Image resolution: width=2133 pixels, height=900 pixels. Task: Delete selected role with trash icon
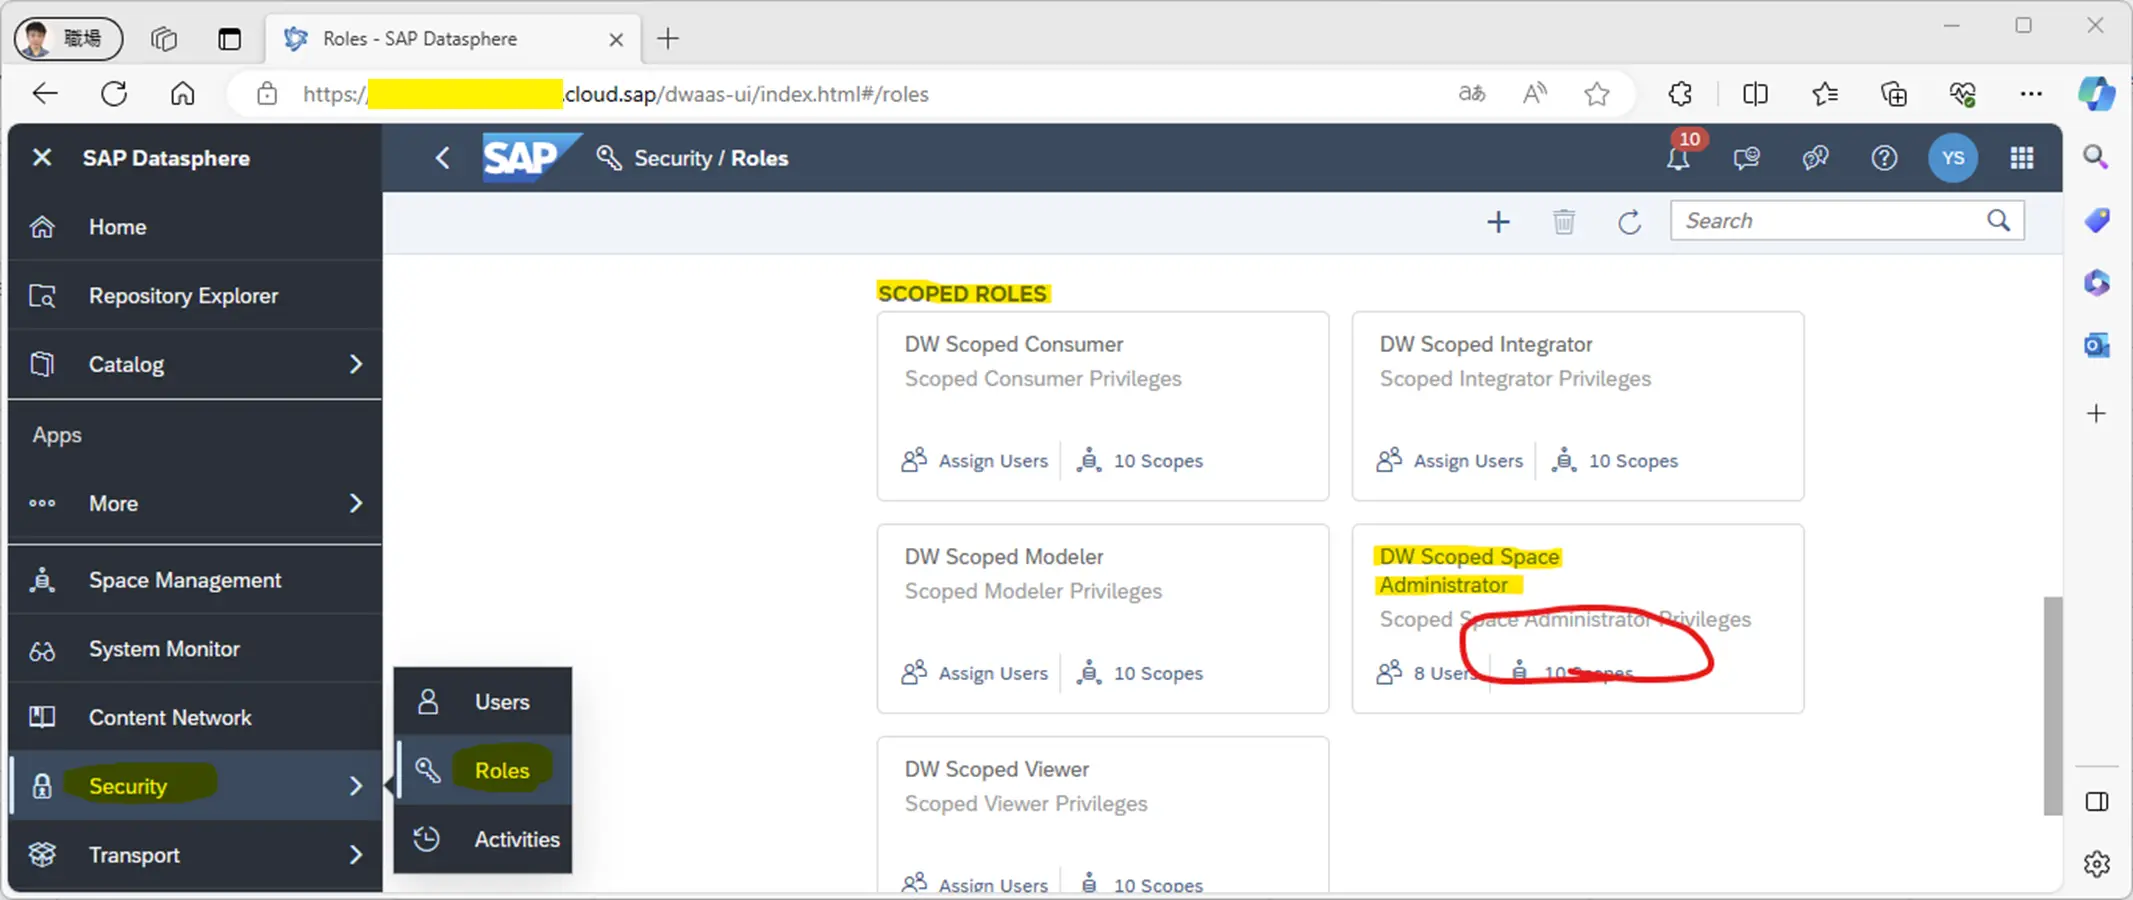[x=1564, y=222]
